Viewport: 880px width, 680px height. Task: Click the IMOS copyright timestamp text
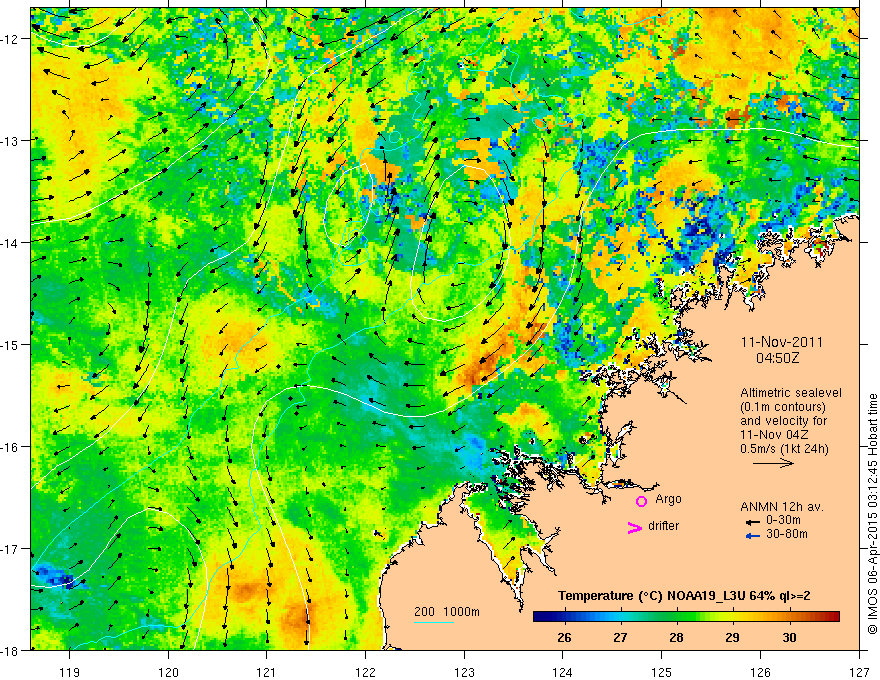click(872, 514)
